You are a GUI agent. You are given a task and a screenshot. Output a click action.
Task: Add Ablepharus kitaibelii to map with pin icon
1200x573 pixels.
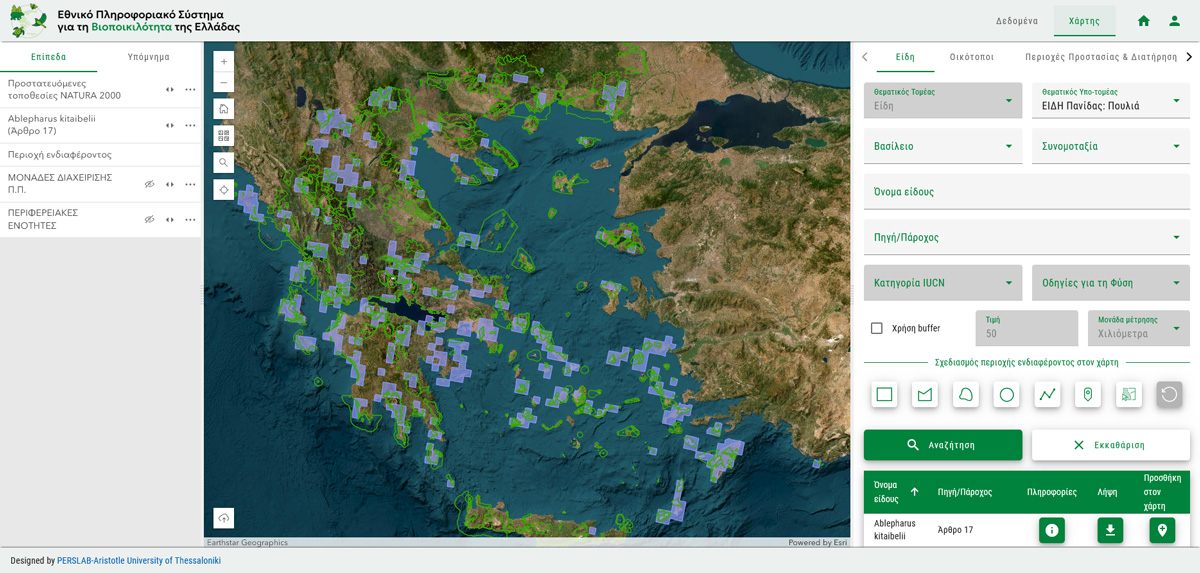(x=1162, y=530)
